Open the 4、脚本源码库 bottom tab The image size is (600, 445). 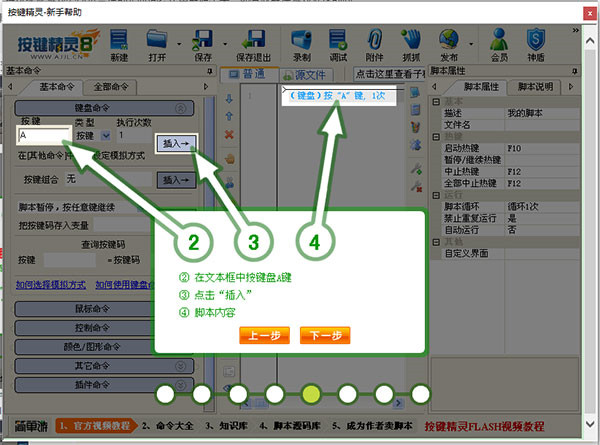(x=290, y=426)
